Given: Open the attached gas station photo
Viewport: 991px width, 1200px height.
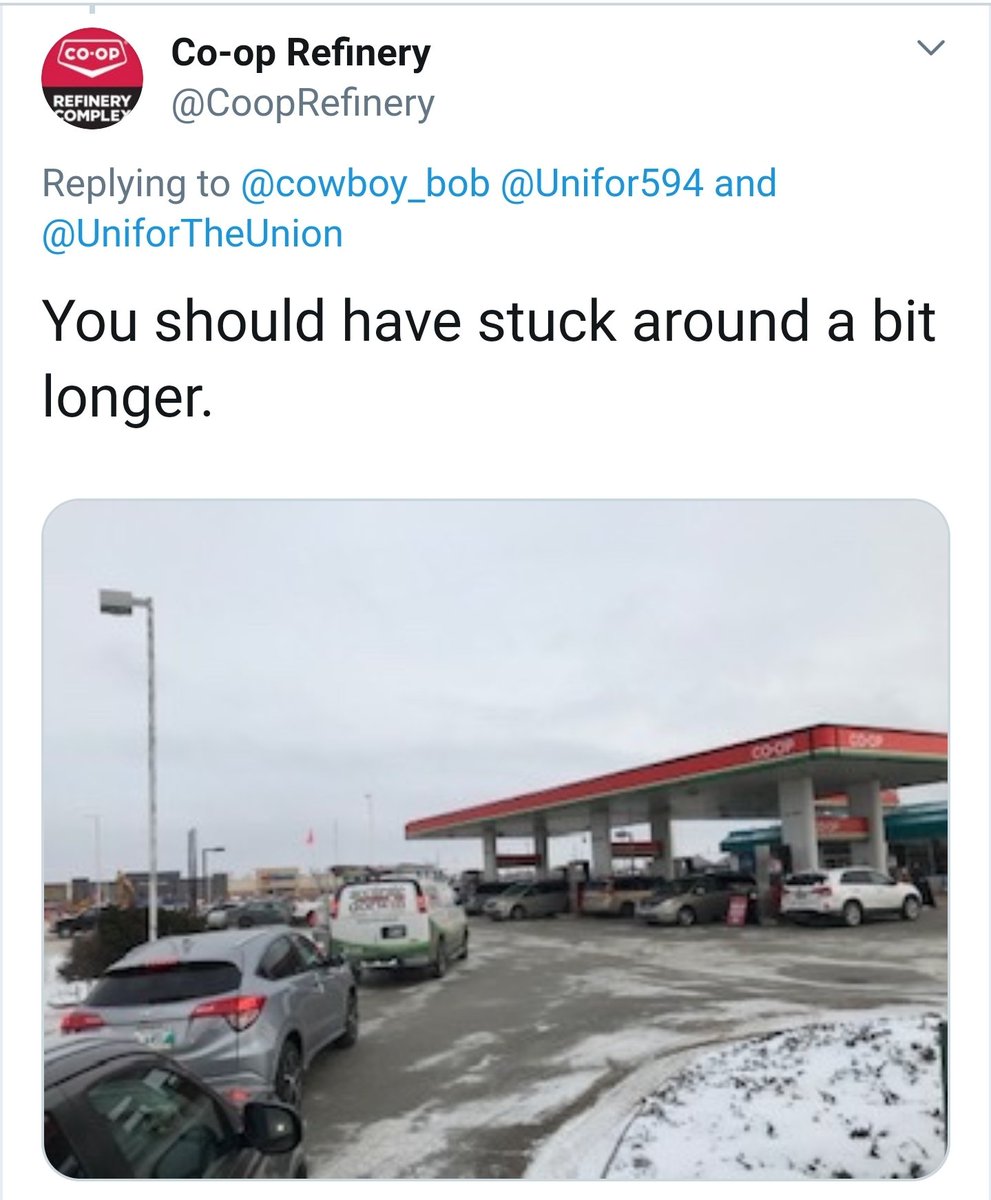Looking at the screenshot, I should [x=495, y=839].
